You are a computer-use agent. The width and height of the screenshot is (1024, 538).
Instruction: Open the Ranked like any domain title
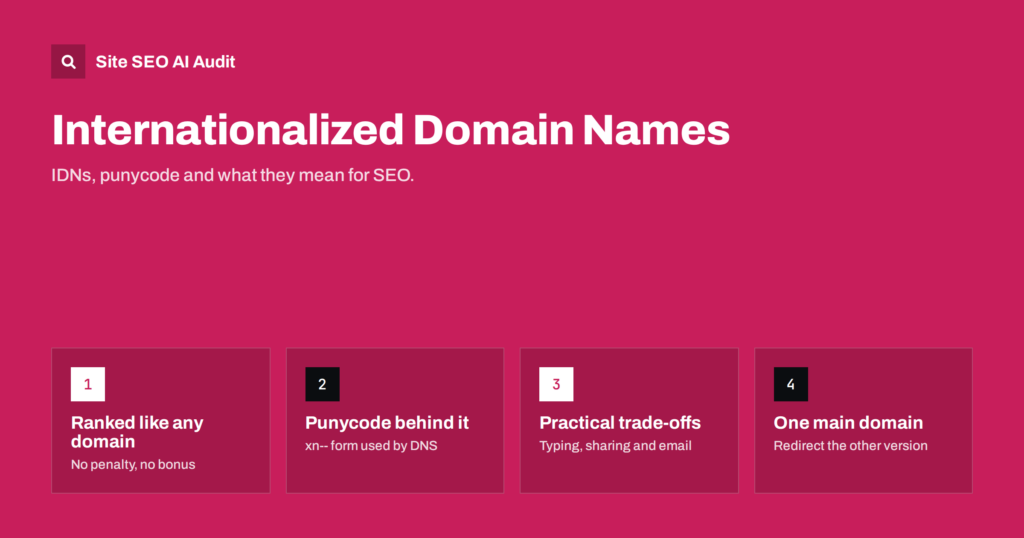pyautogui.click(x=137, y=432)
